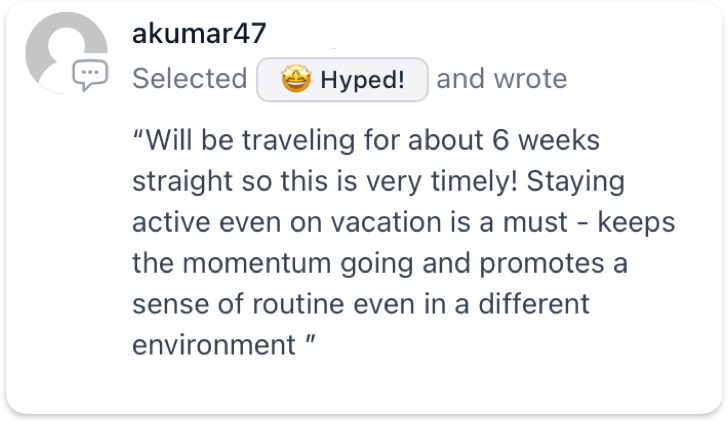Click the word "Selected" beside the badge
The height and width of the screenshot is (424, 728).
point(189,79)
